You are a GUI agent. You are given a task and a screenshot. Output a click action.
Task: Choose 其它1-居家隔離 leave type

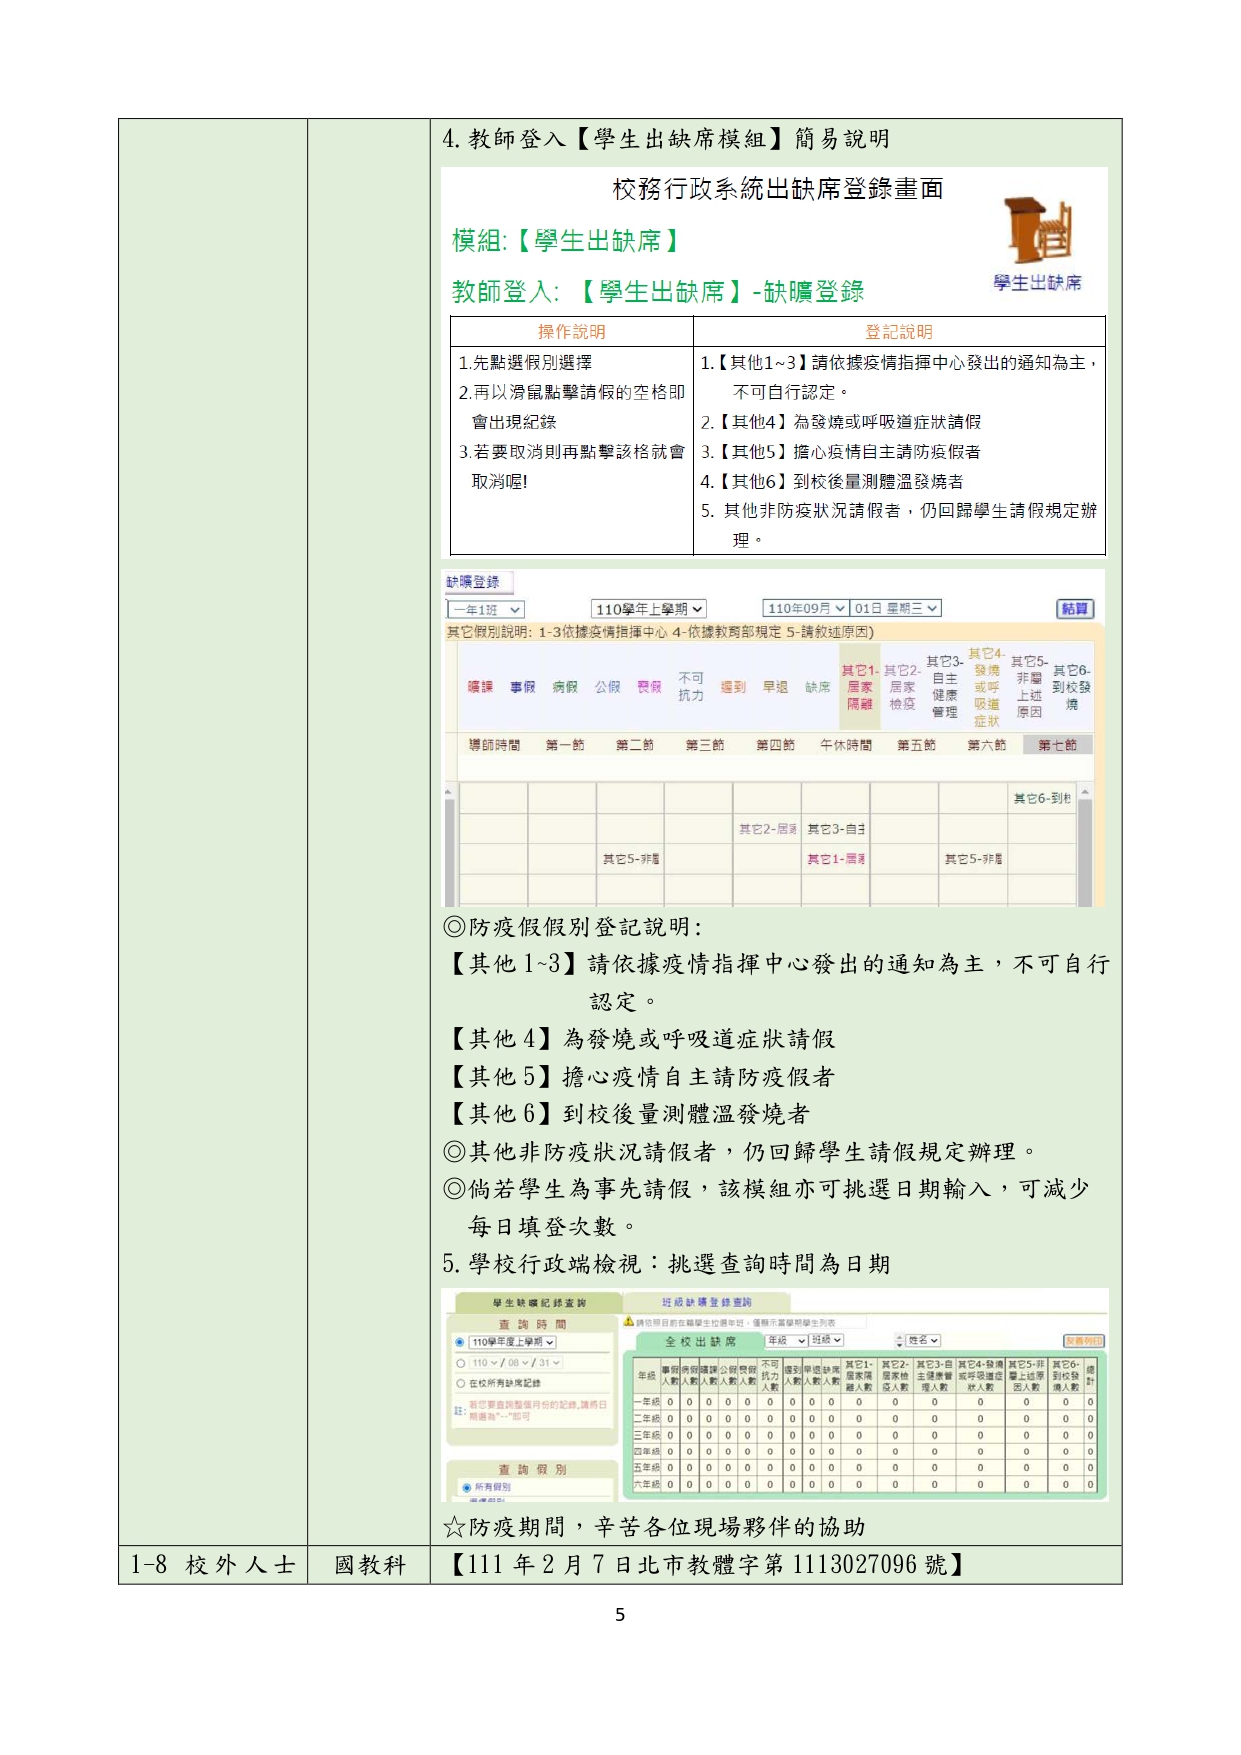tap(860, 687)
